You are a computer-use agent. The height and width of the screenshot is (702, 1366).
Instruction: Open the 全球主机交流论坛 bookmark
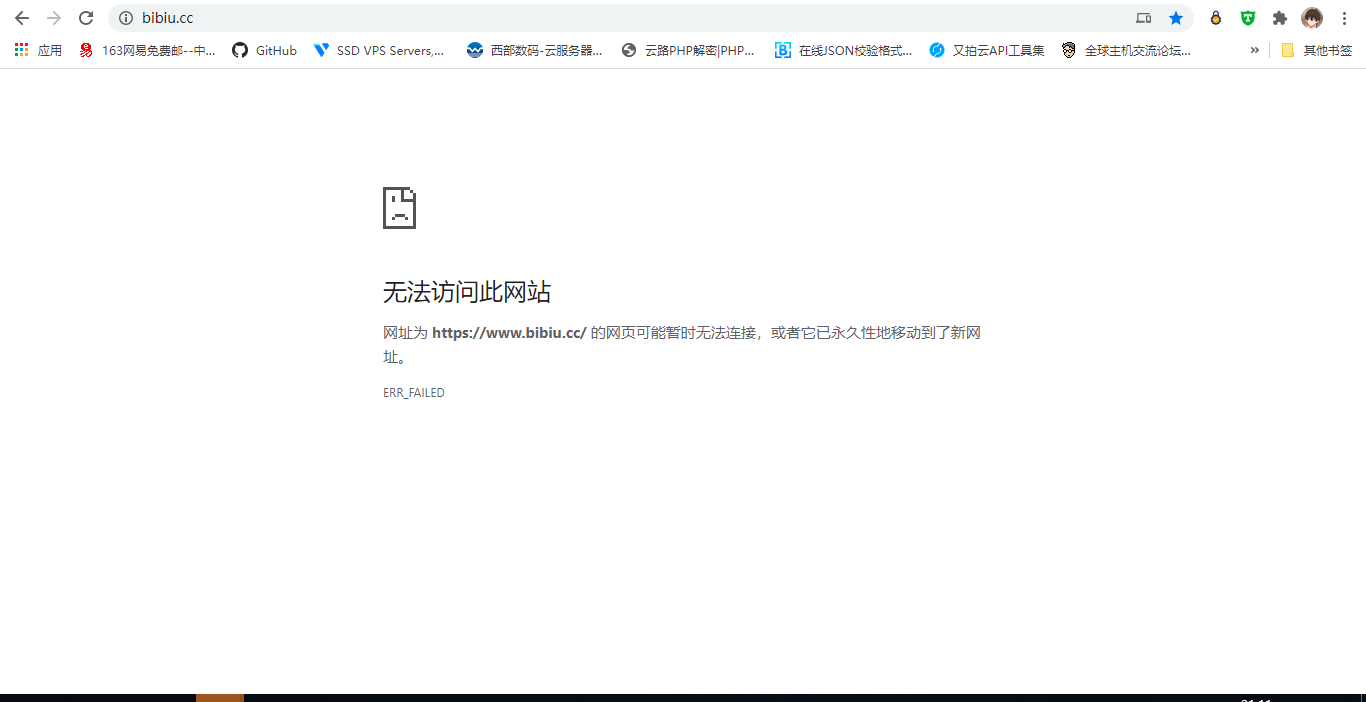(1127, 50)
